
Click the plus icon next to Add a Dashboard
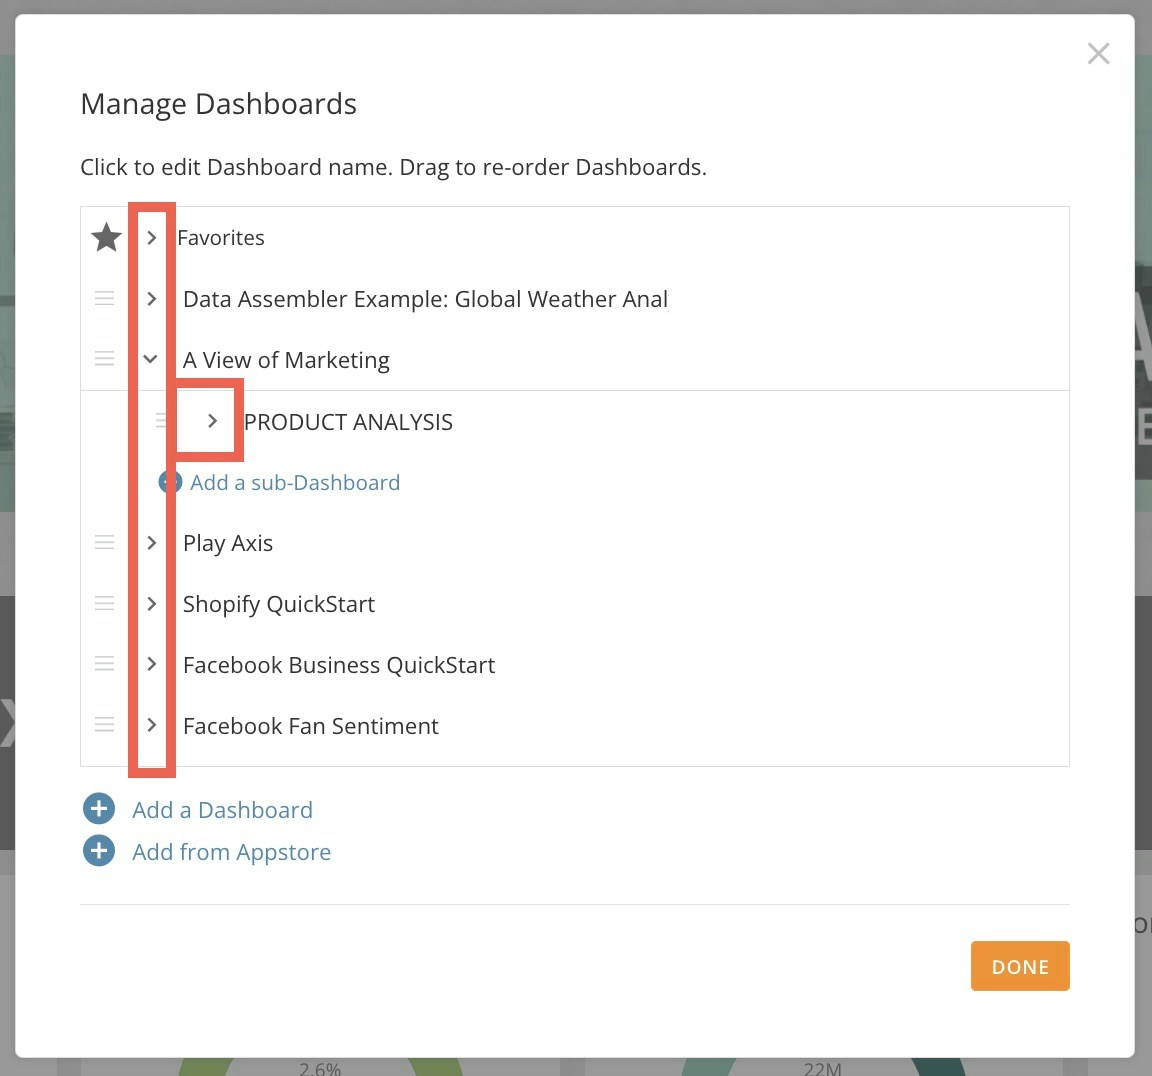(x=98, y=808)
